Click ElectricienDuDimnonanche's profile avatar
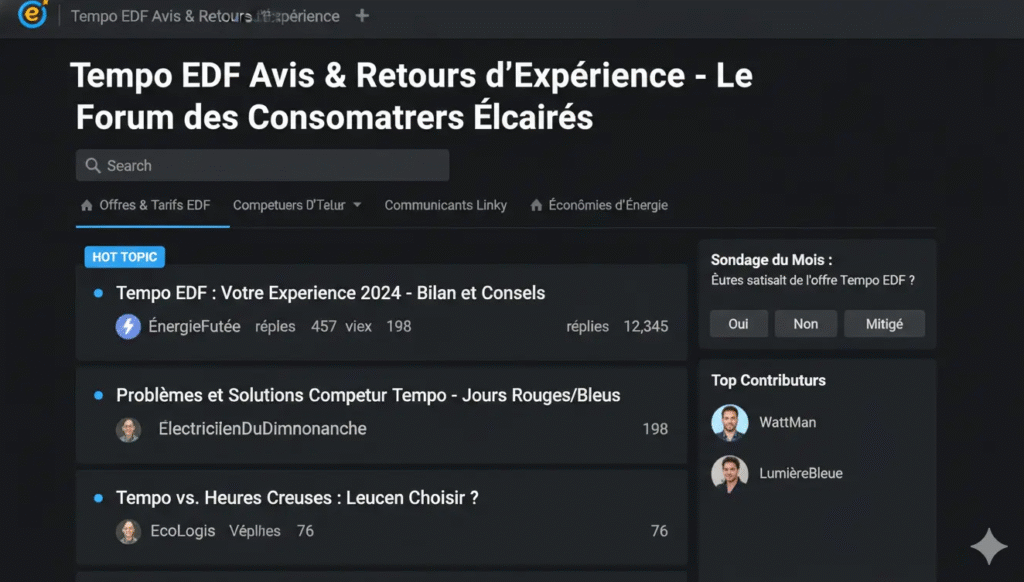The image size is (1024, 582). coord(128,429)
